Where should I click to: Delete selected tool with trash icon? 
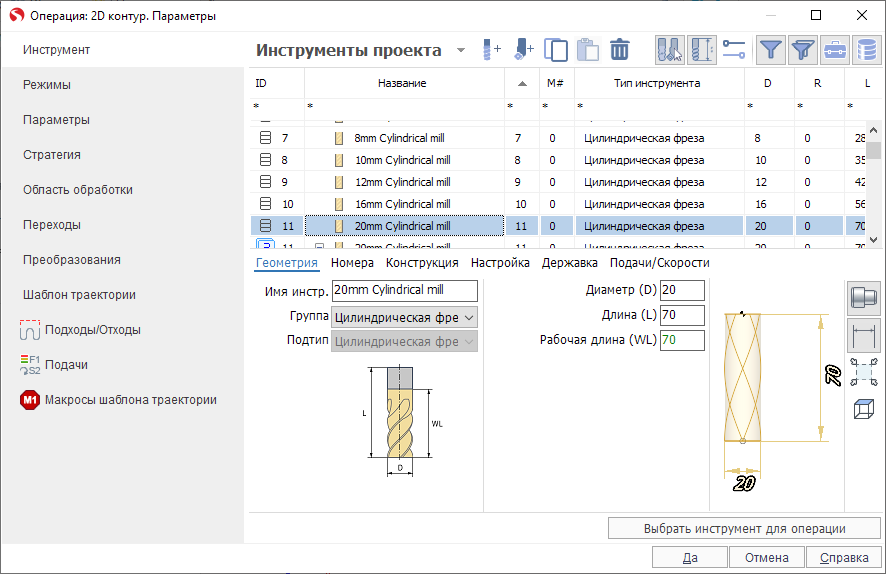[620, 49]
